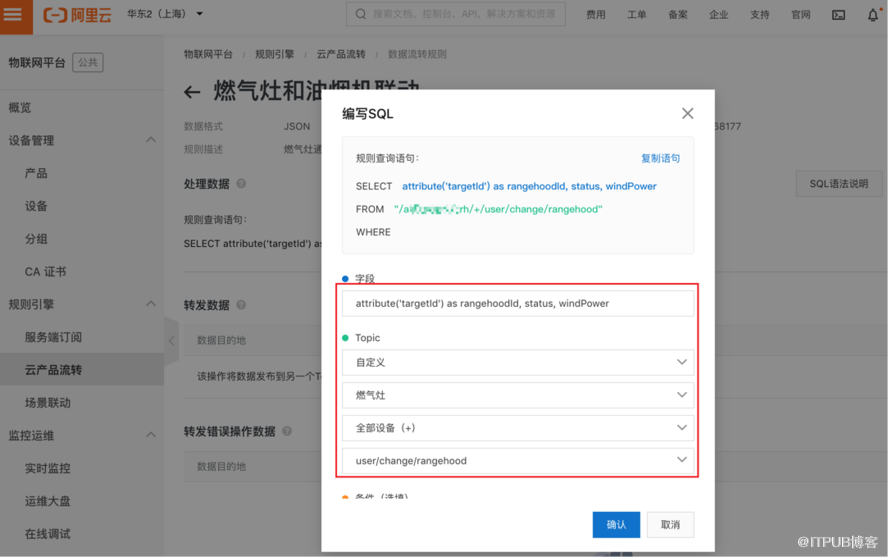Click the 确认 button
The height and width of the screenshot is (557, 888).
(x=616, y=525)
